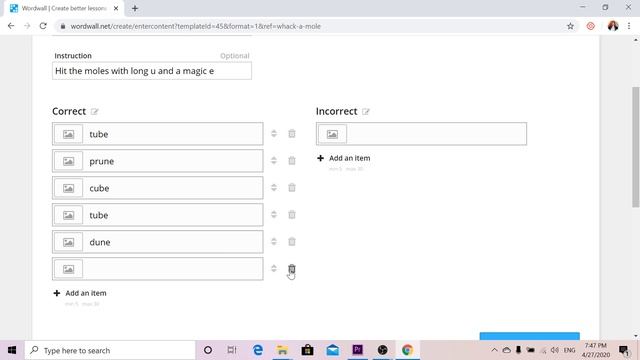Image resolution: width=640 pixels, height=360 pixels.
Task: Reorder the cube item using its arrows
Action: (274, 188)
